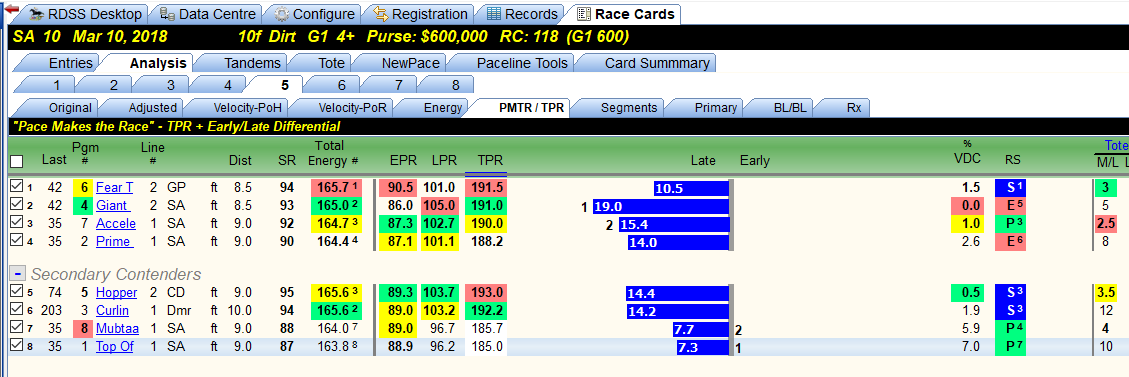Uncheck the Curlin row checkbox
Viewport: 1129px width, 377px height.
(x=16, y=309)
